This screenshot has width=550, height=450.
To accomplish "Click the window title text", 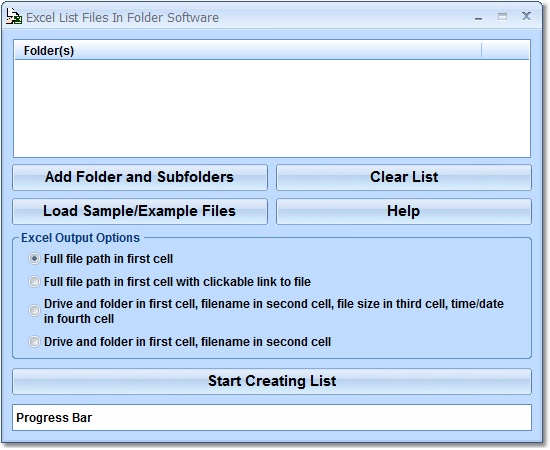I will [x=122, y=18].
